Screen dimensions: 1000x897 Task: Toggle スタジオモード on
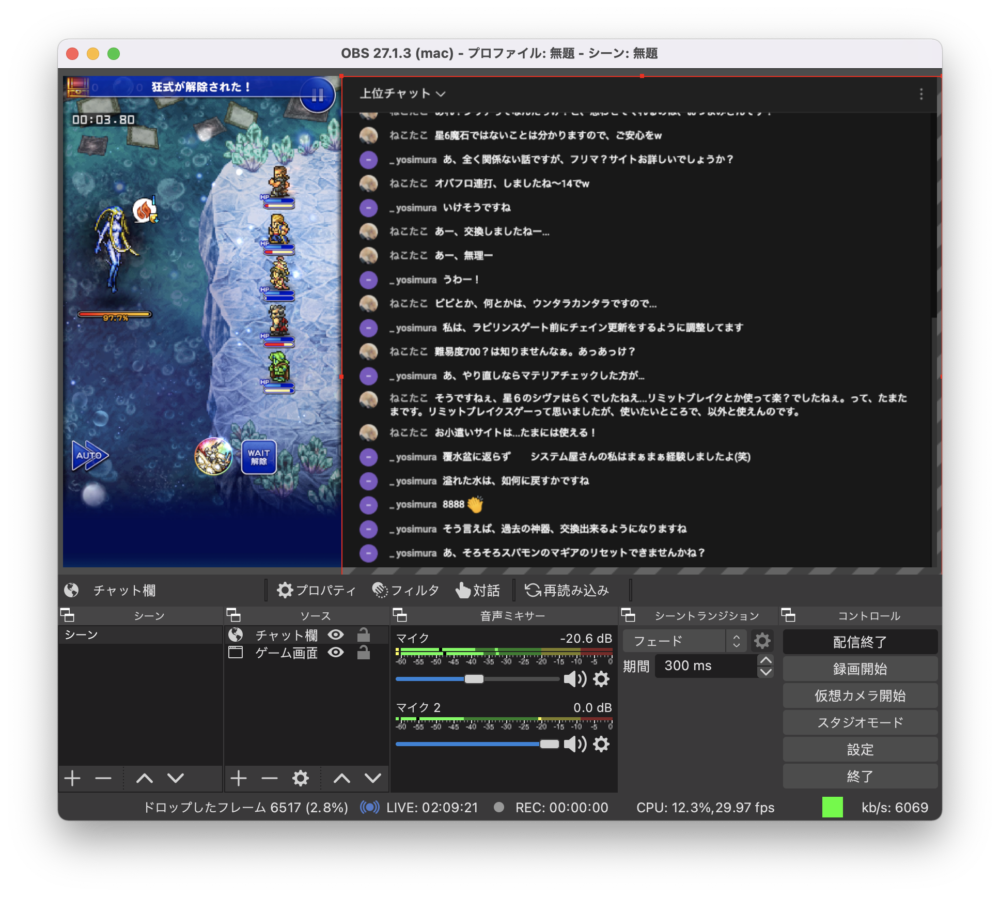tap(860, 723)
